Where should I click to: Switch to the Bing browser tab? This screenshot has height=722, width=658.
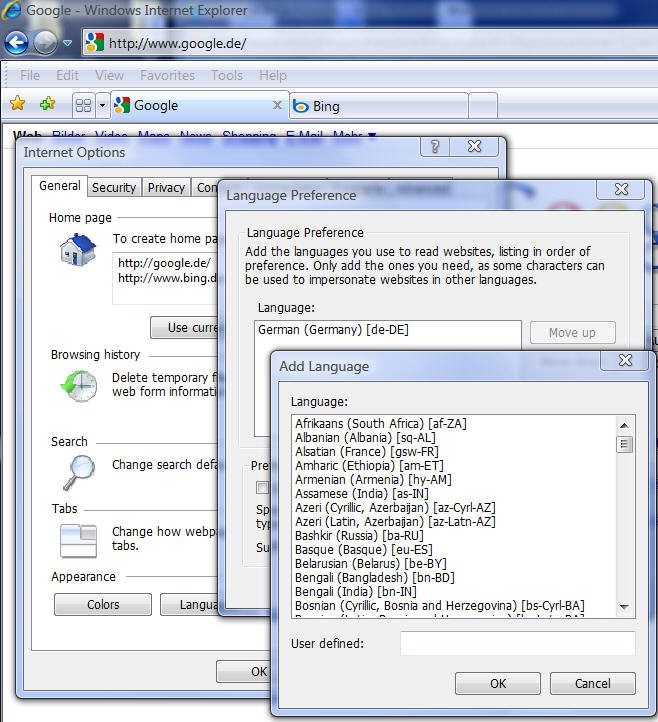pos(379,106)
